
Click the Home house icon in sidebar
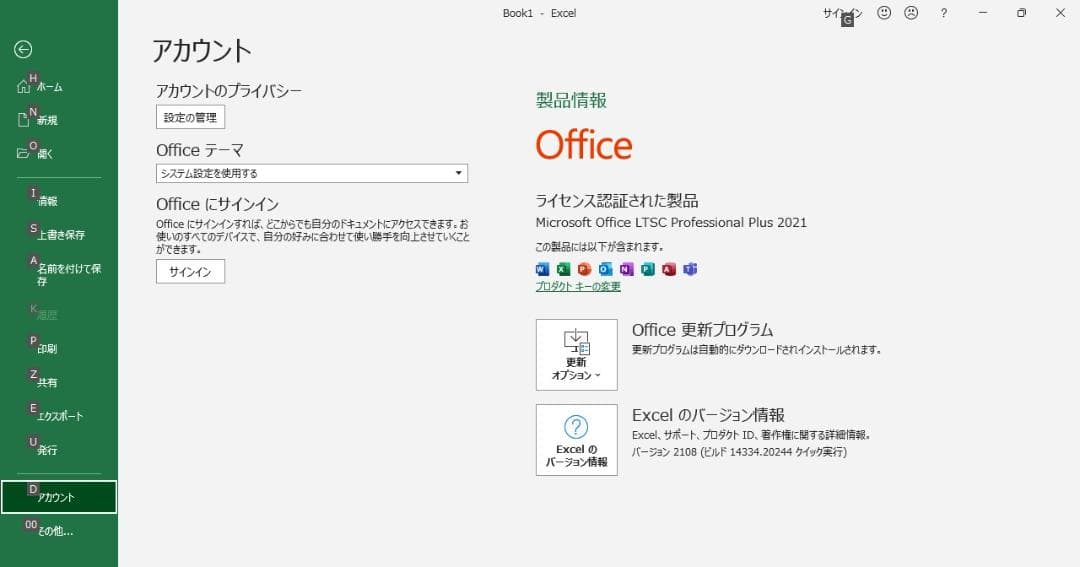tap(23, 87)
